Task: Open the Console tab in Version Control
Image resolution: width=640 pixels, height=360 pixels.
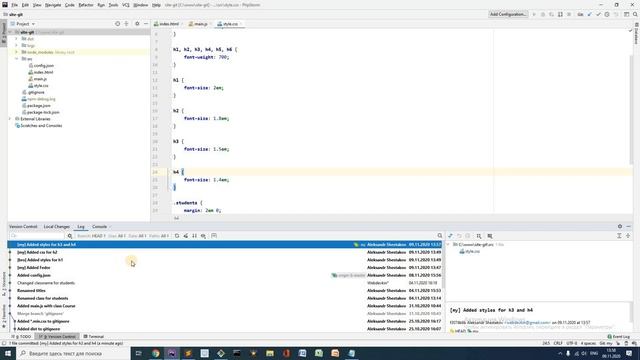Action: [x=99, y=227]
